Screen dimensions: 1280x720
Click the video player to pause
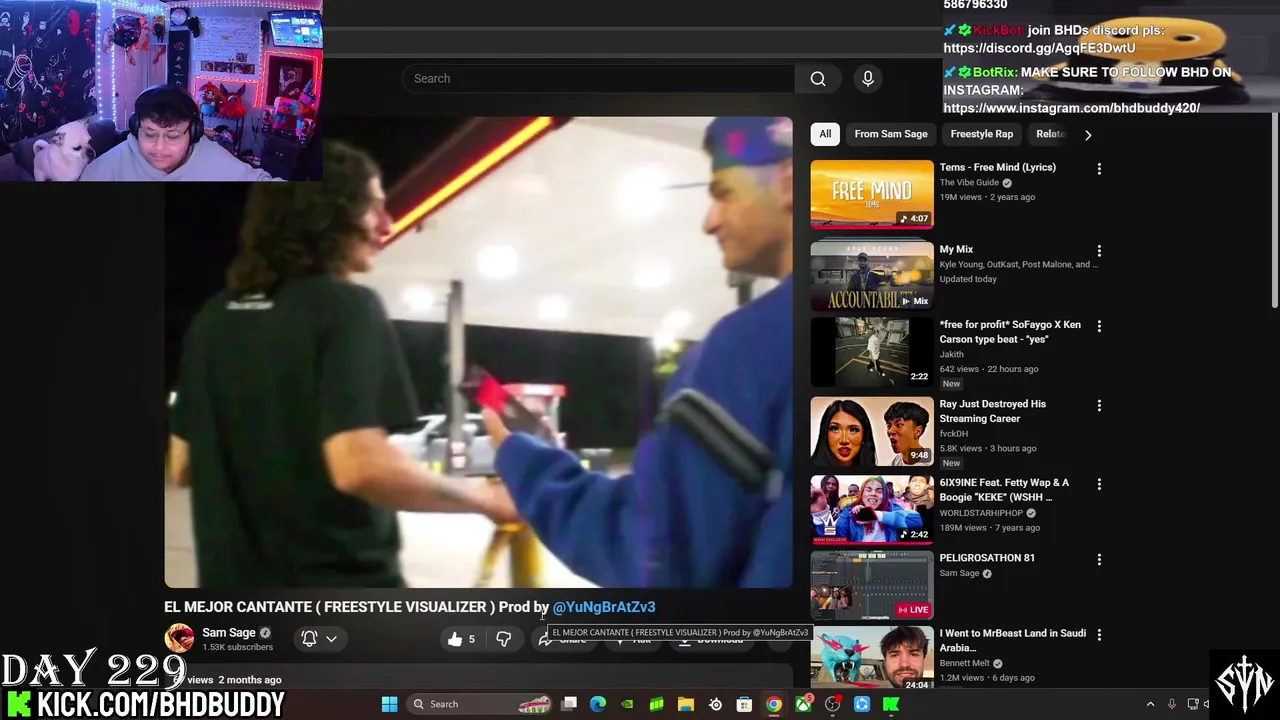pyautogui.click(x=478, y=352)
